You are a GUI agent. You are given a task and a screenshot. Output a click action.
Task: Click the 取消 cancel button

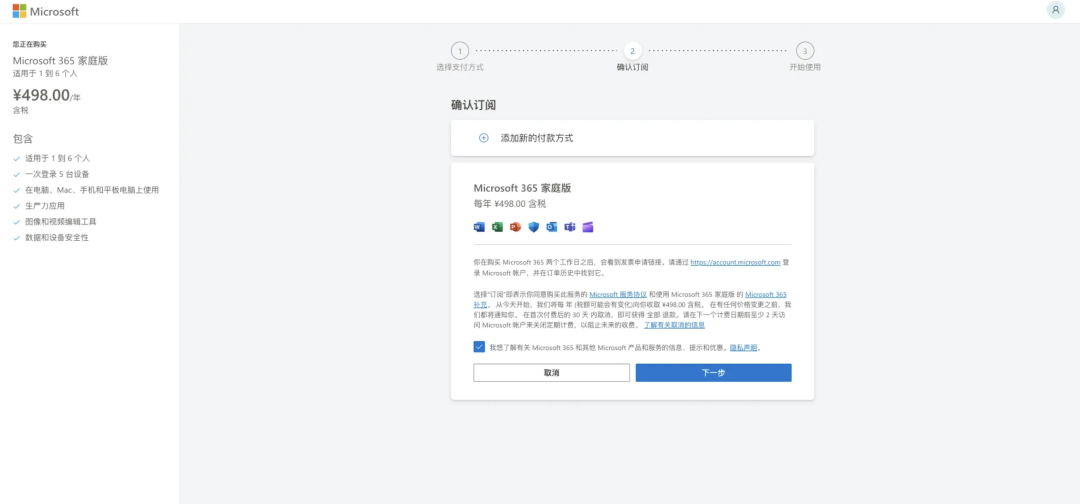[552, 372]
